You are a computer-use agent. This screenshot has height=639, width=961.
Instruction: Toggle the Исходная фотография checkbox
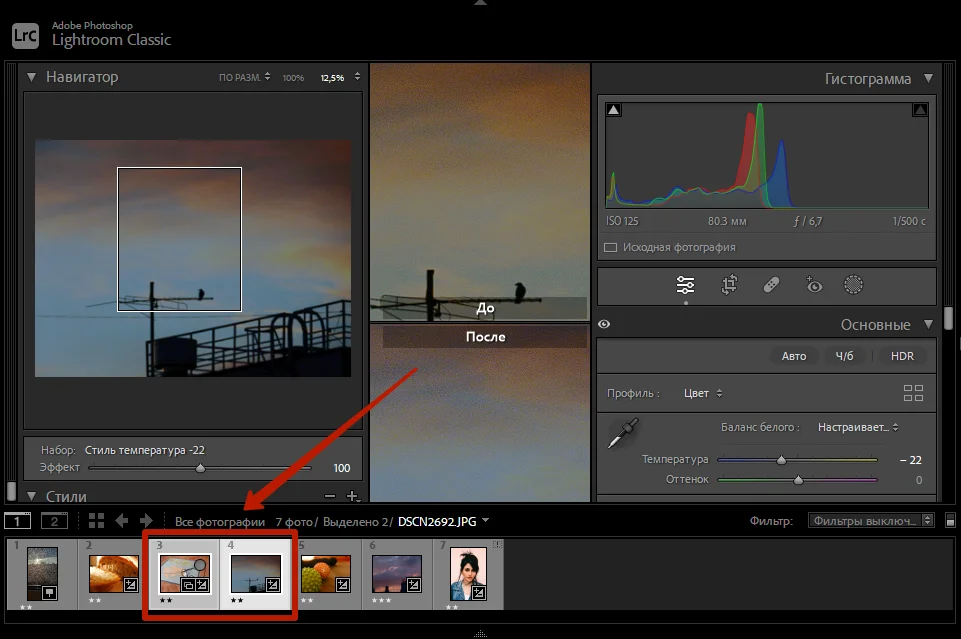click(x=610, y=247)
